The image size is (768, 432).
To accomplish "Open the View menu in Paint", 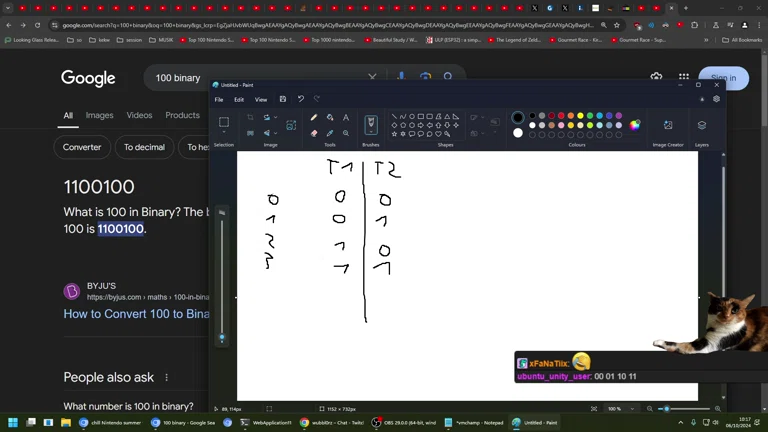I will (x=261, y=100).
